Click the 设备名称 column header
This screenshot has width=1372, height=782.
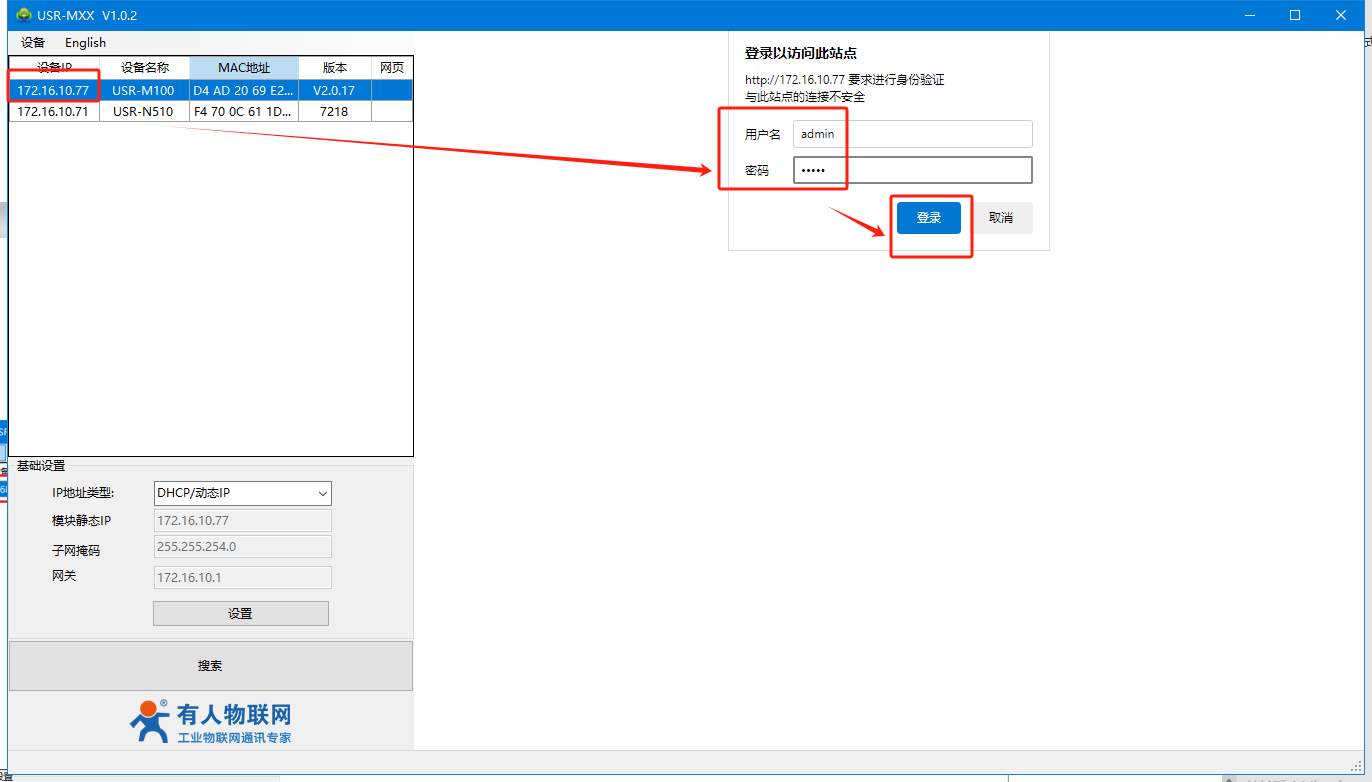pos(144,68)
